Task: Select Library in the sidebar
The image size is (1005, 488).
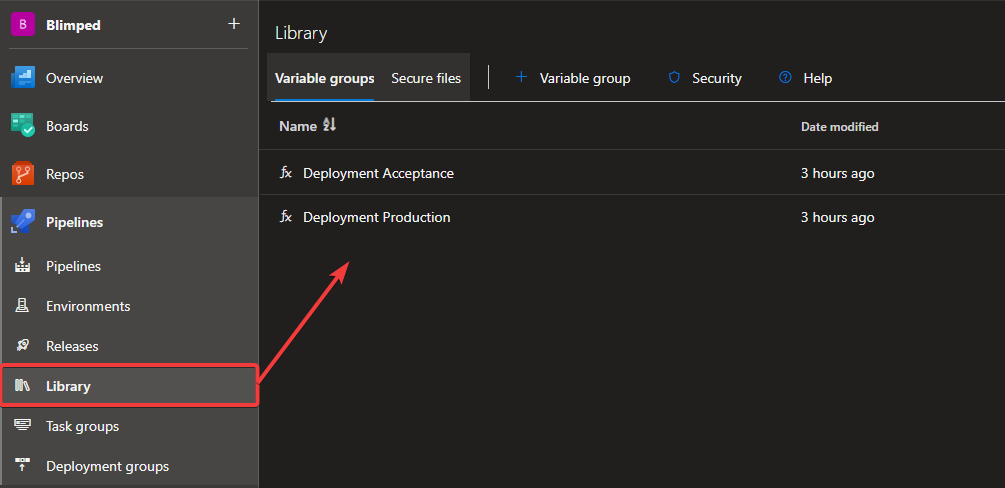Action: point(68,386)
